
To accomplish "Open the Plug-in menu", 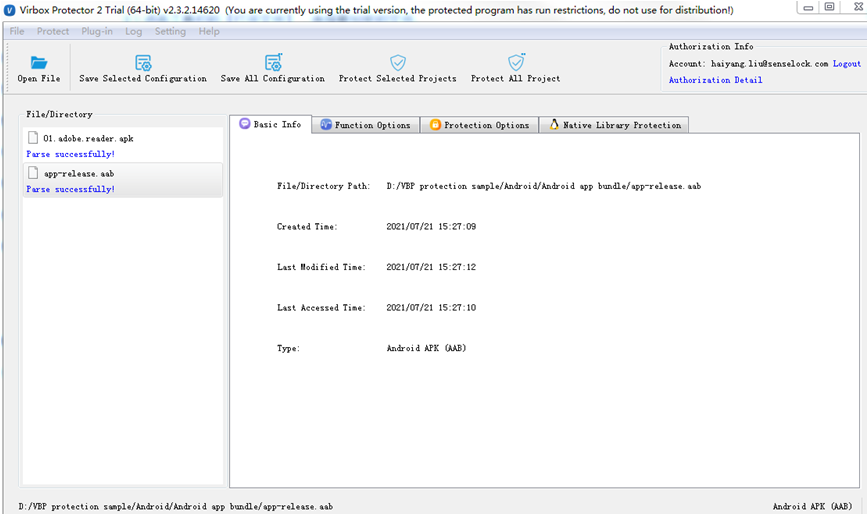I will [x=97, y=32].
